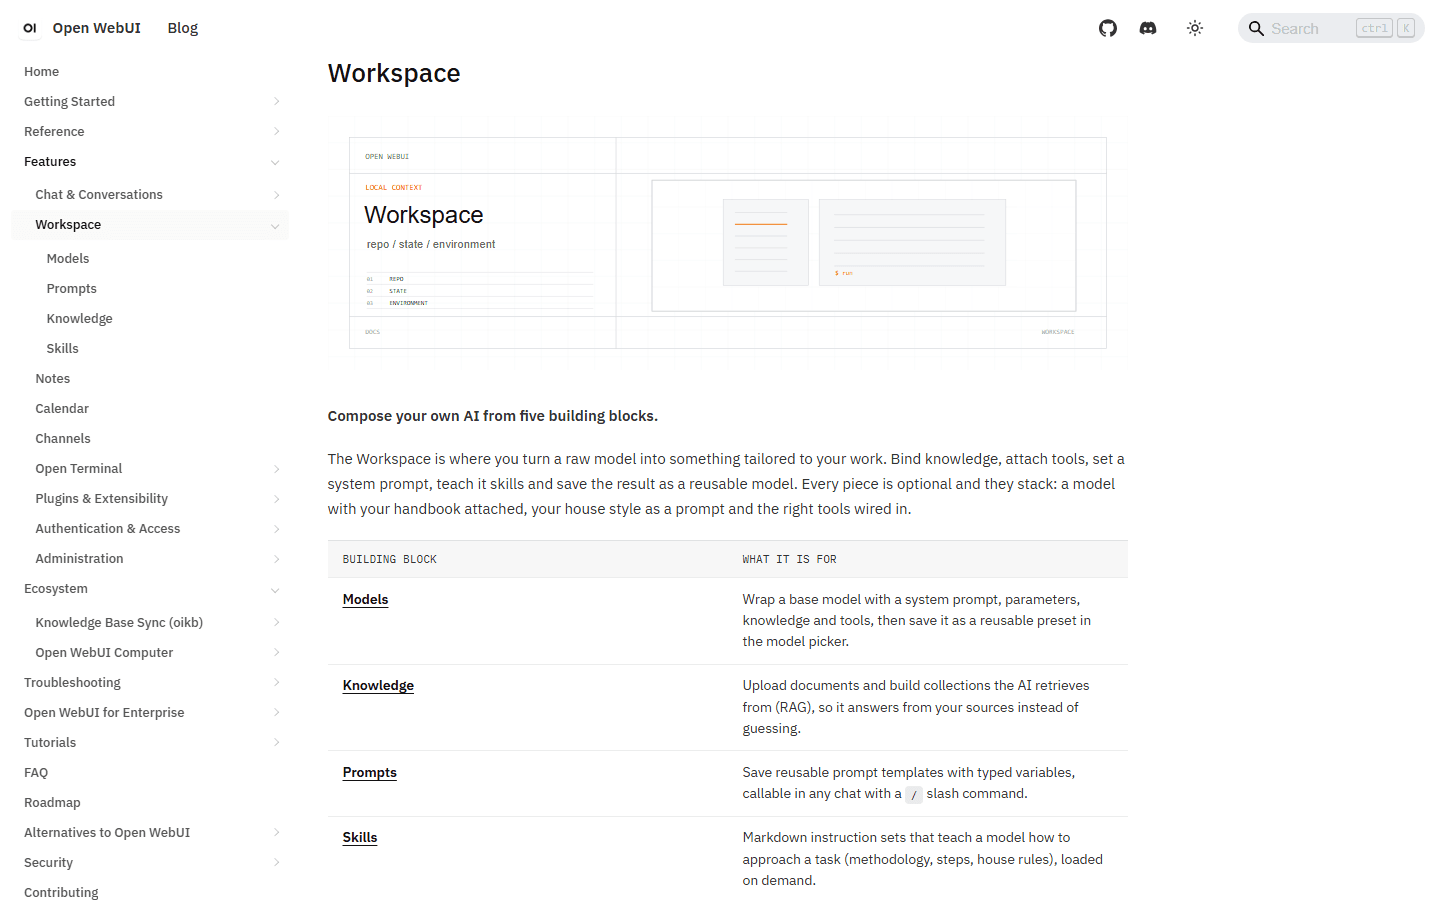Follow the Prompts link in table
The width and height of the screenshot is (1440, 900).
click(x=370, y=772)
